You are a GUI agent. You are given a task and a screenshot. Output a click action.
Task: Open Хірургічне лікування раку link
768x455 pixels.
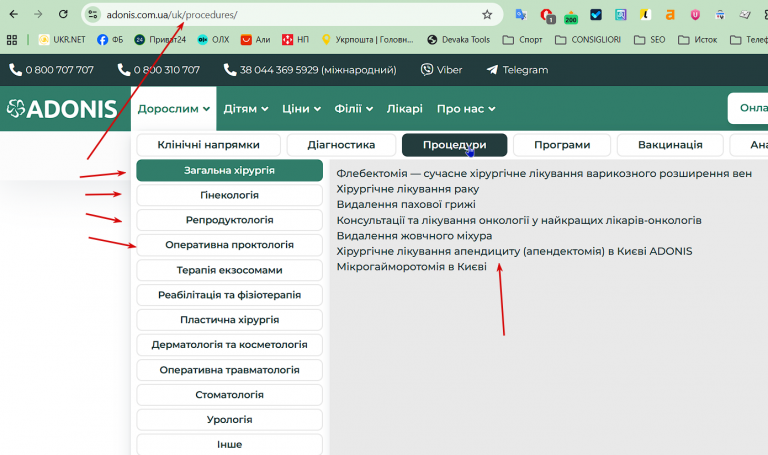[x=408, y=189]
